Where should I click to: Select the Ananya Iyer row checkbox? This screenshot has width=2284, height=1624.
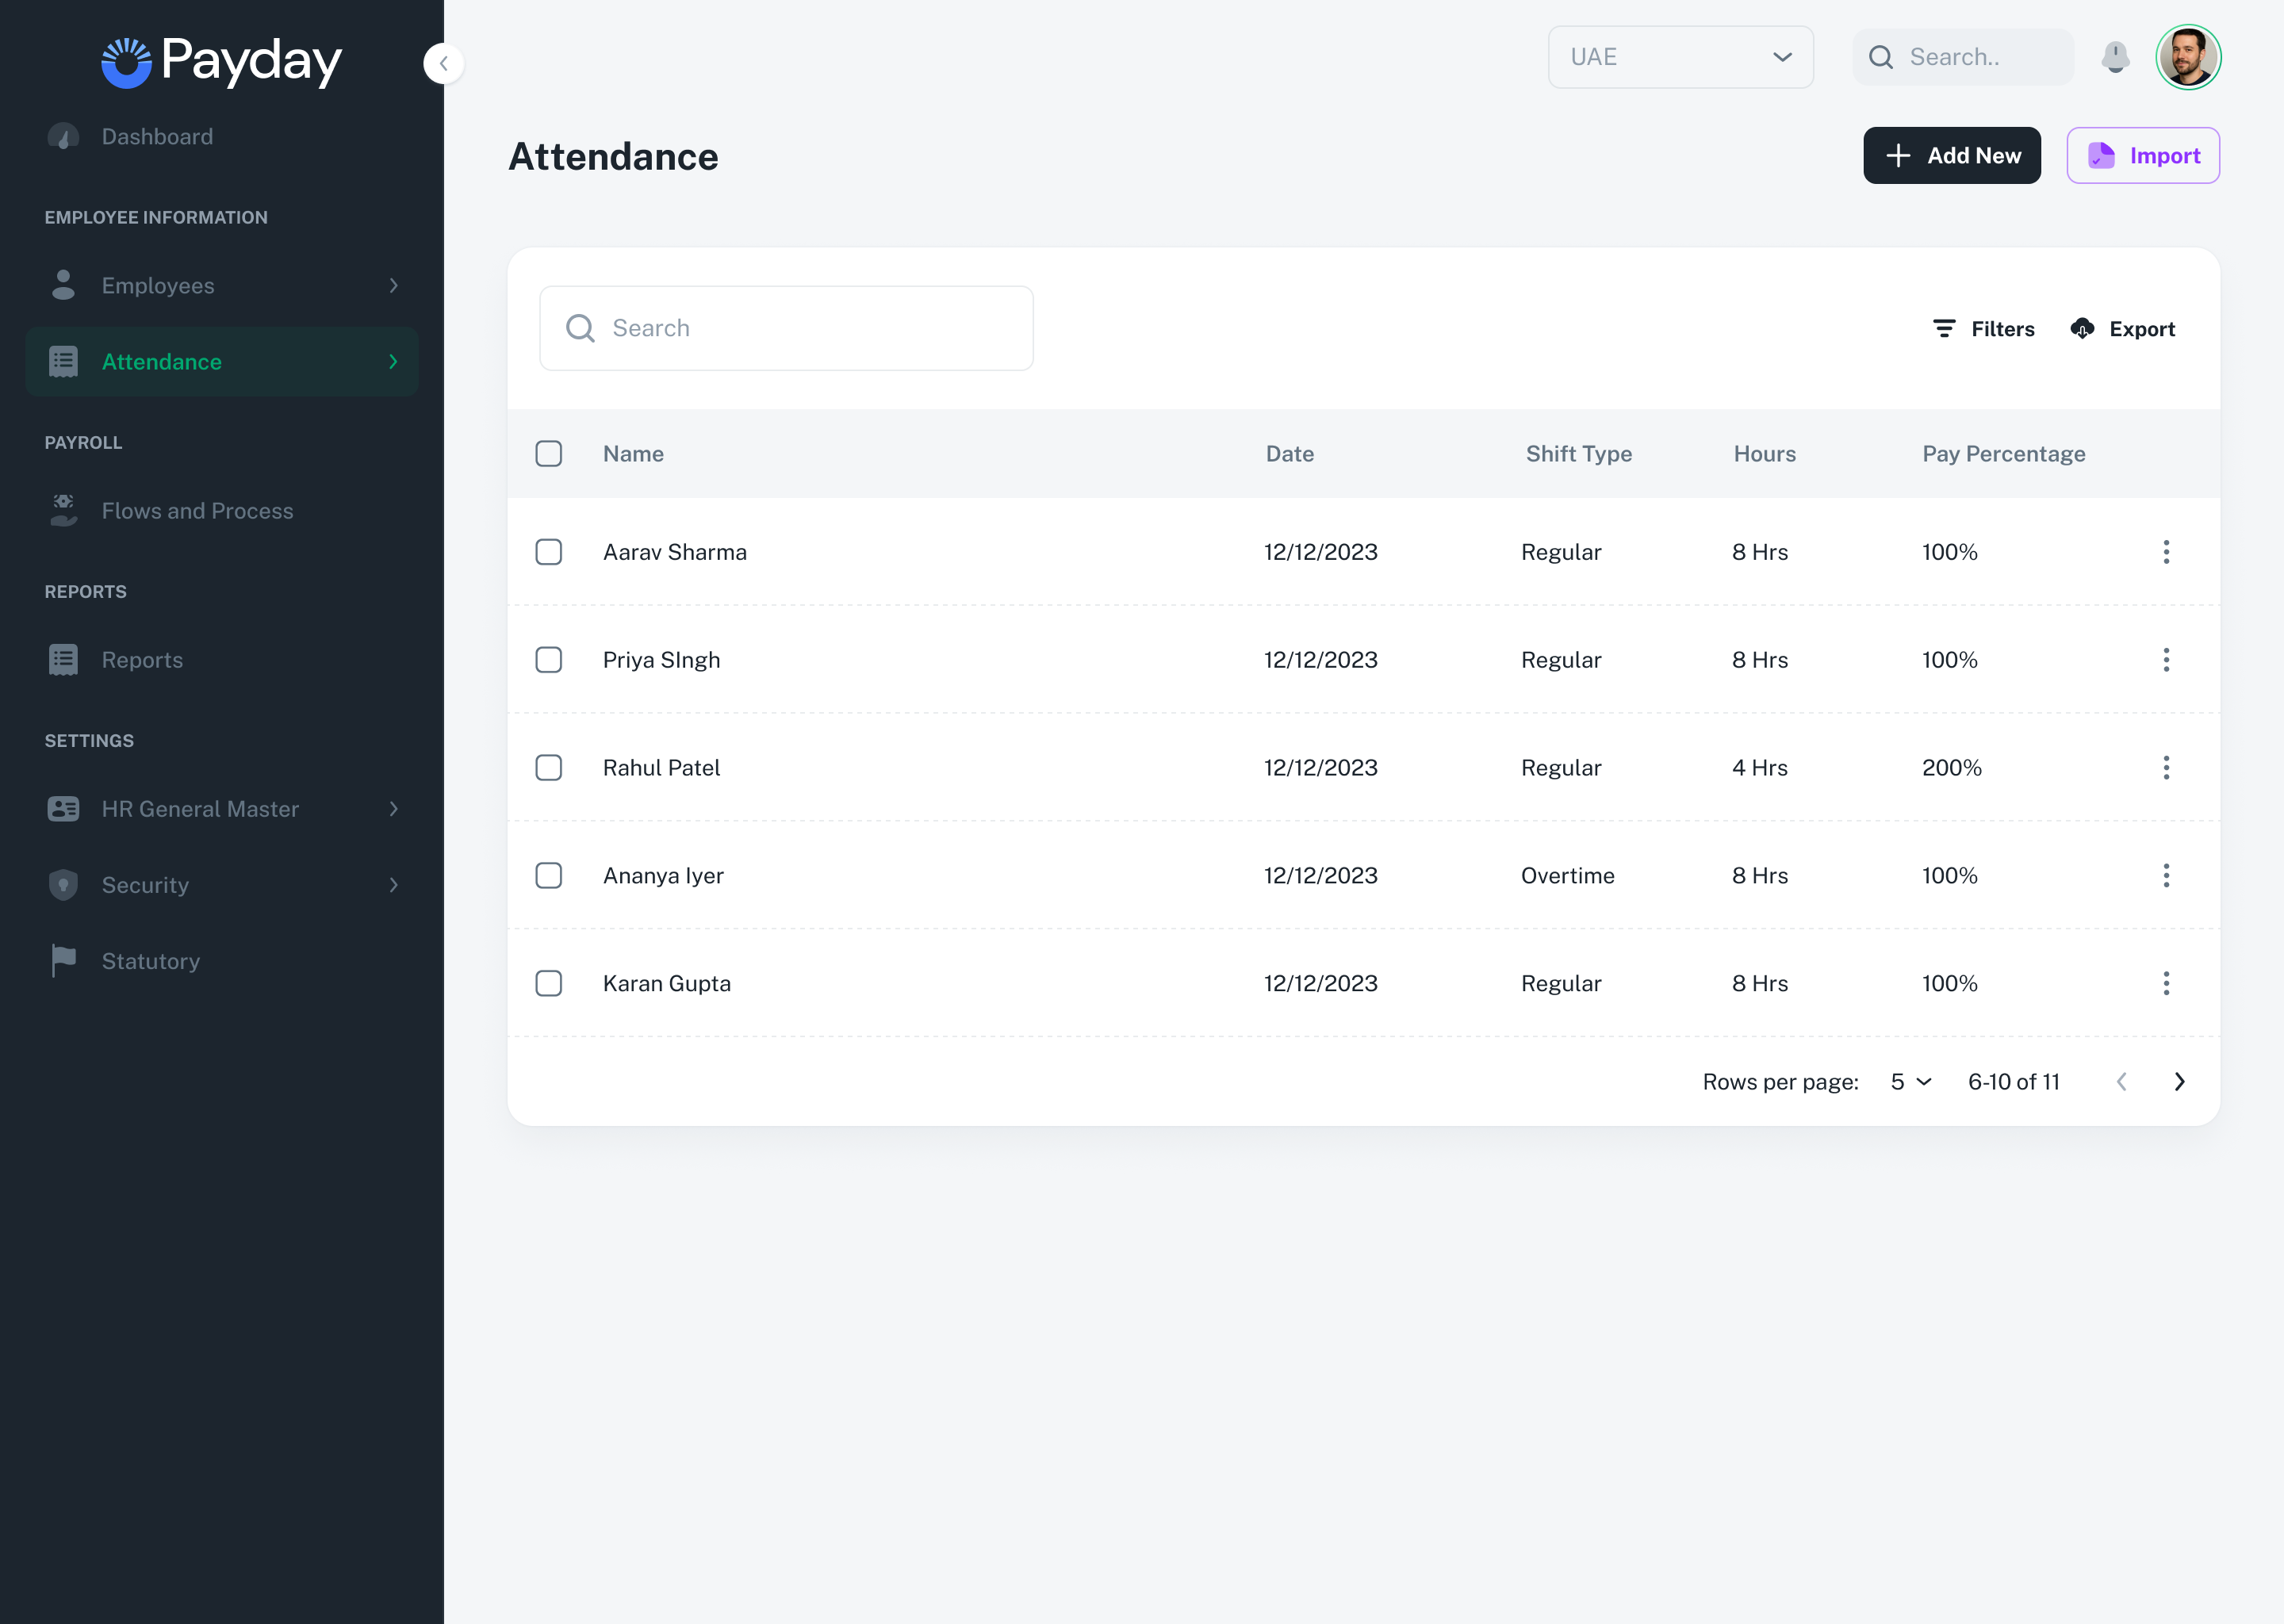549,876
